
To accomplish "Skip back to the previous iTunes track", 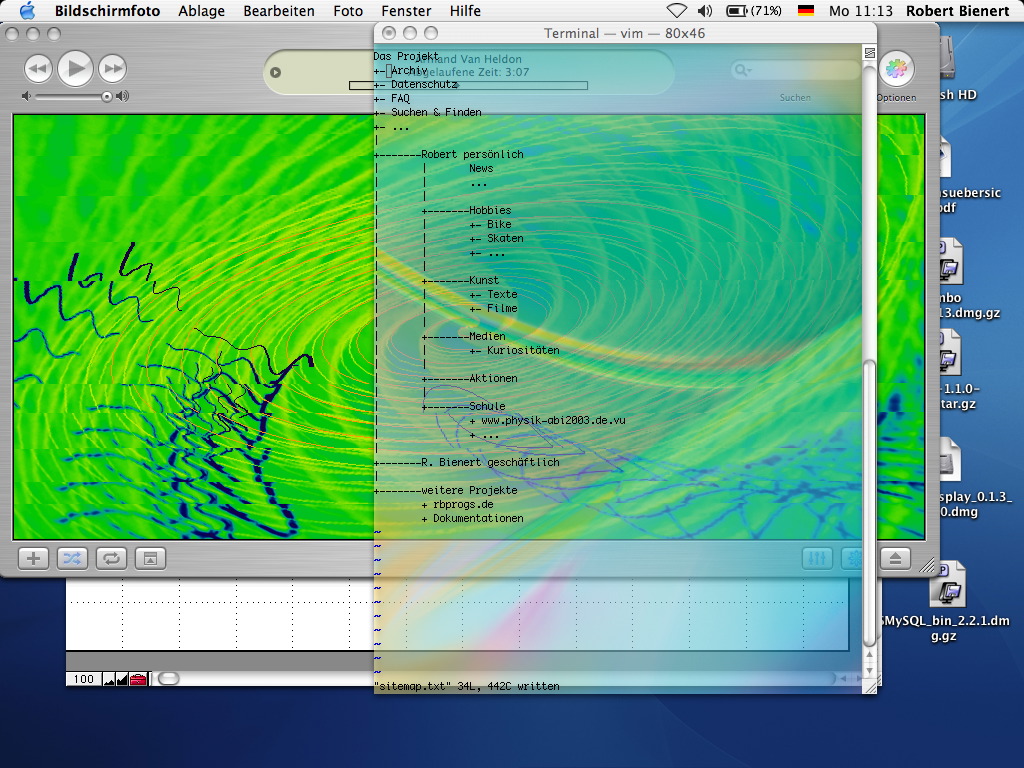I will click(x=39, y=69).
